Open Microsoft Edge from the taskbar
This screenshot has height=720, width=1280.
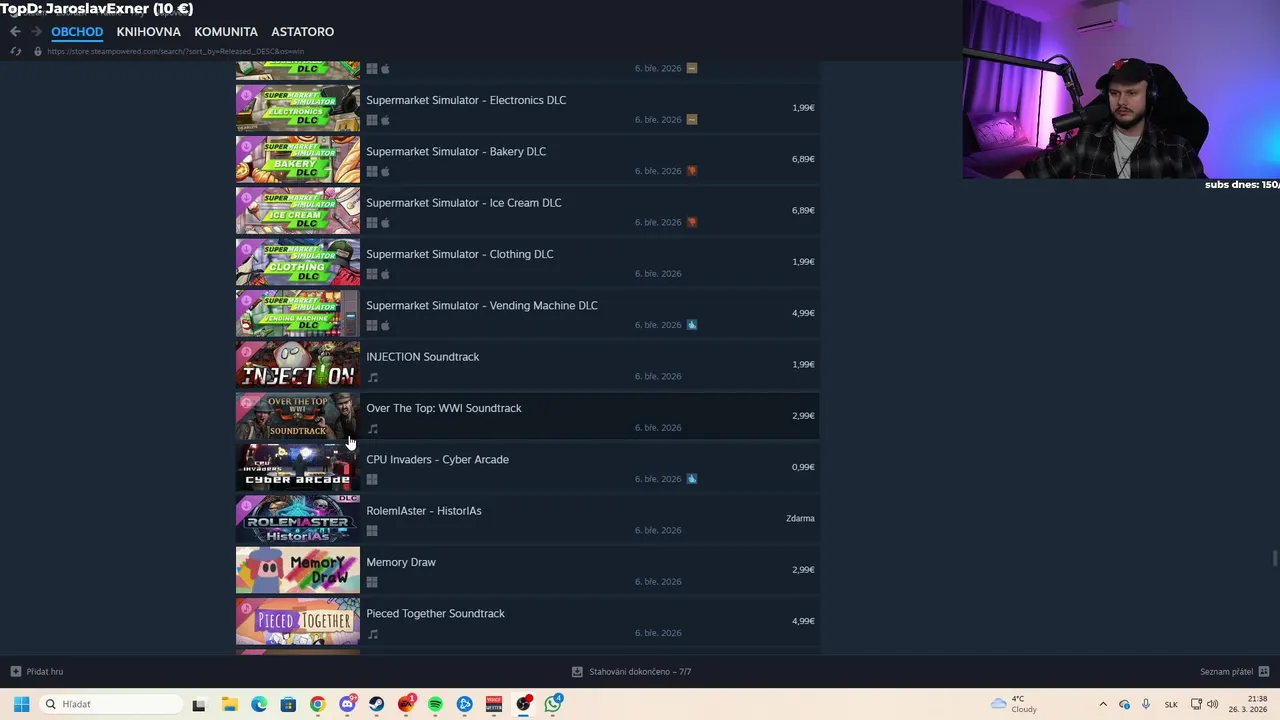259,704
